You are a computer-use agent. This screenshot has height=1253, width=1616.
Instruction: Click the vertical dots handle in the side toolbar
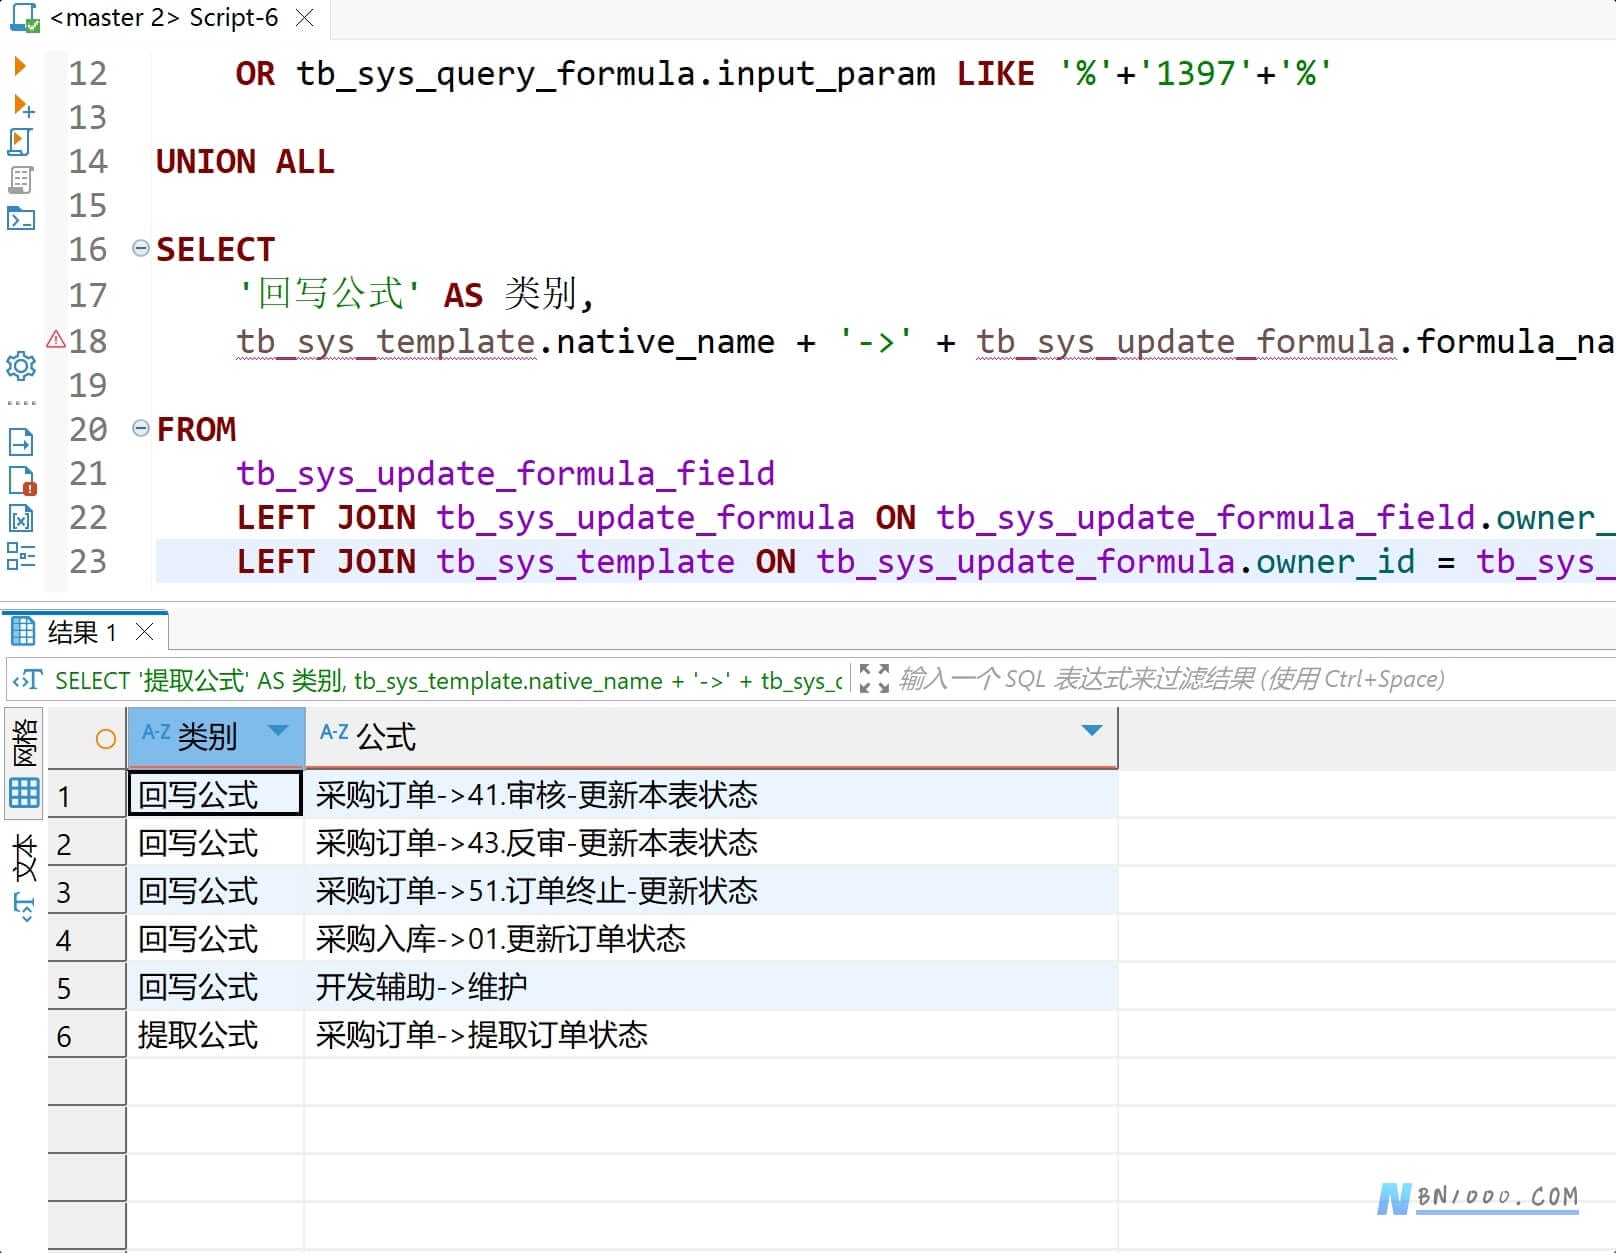(21, 403)
